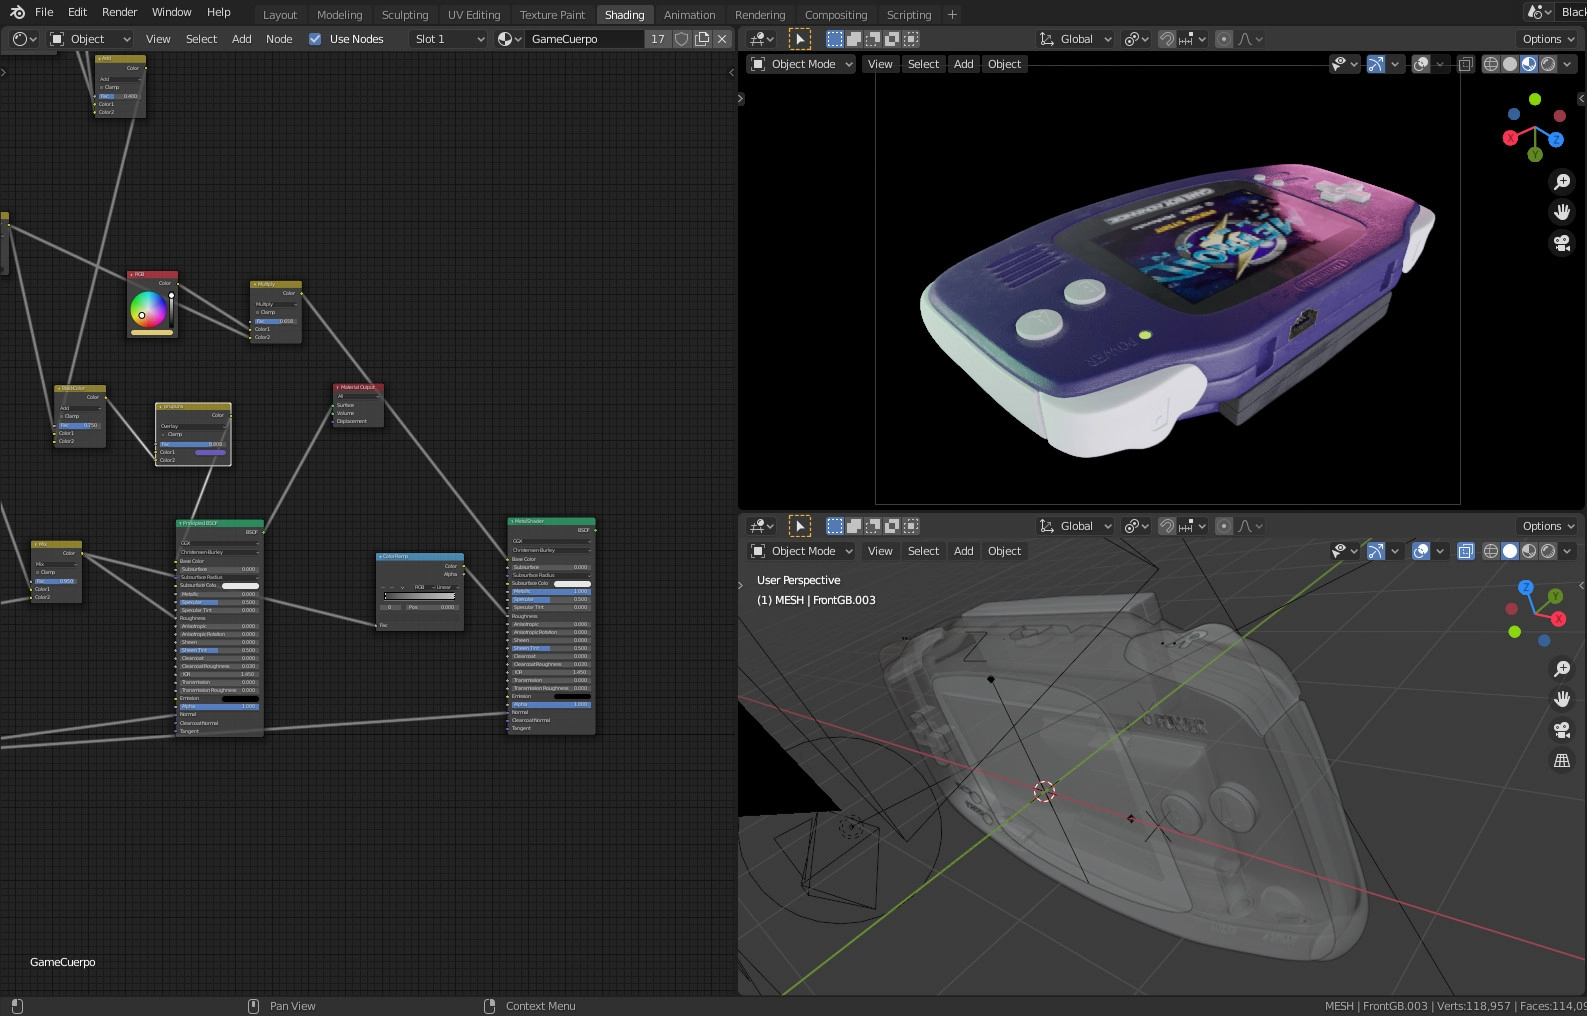Click the Node menu in the shader editor header
This screenshot has width=1587, height=1016.
pyautogui.click(x=279, y=39)
